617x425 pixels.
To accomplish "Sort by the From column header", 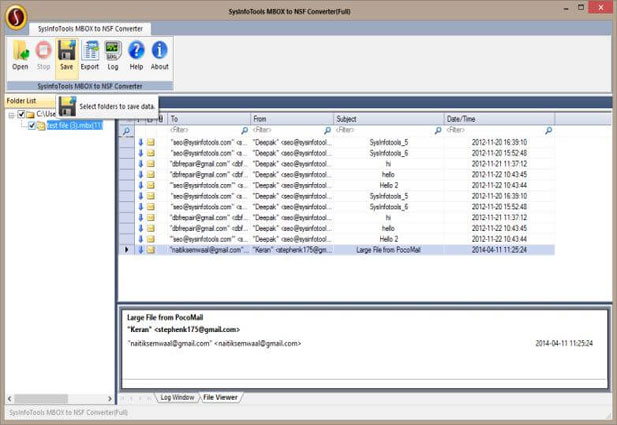I will point(292,119).
